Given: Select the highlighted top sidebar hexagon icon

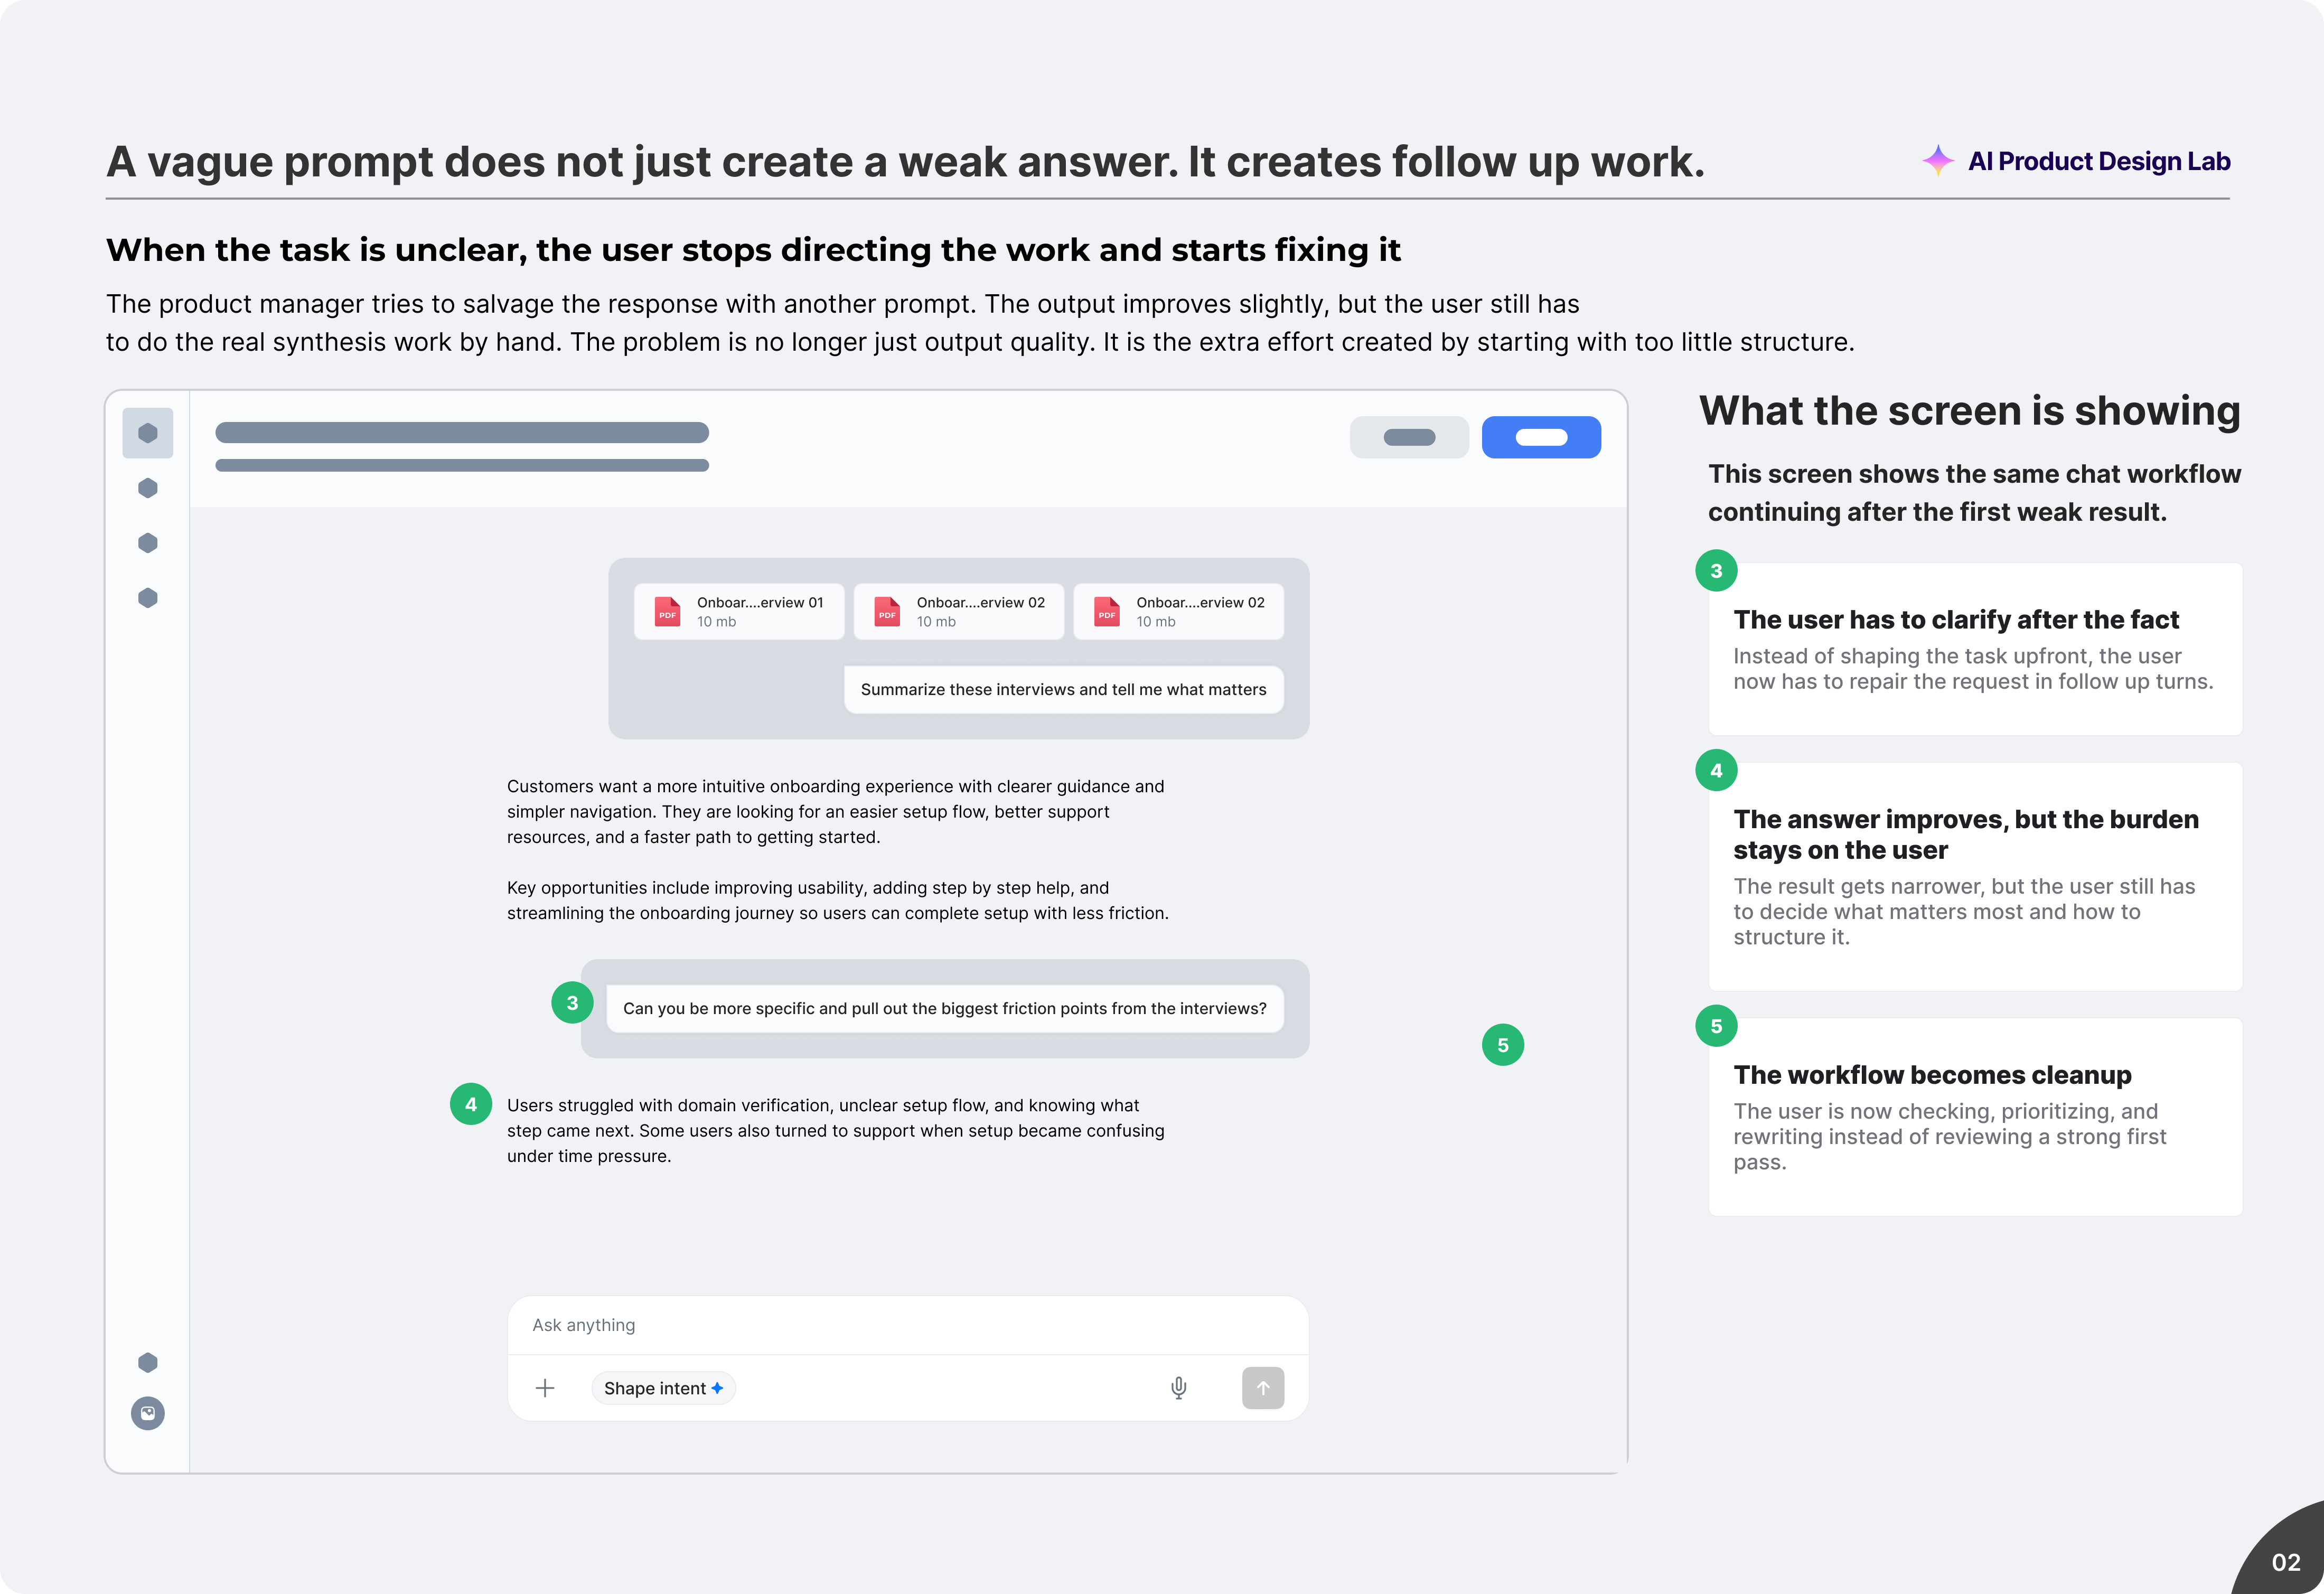Looking at the screenshot, I should coord(148,433).
